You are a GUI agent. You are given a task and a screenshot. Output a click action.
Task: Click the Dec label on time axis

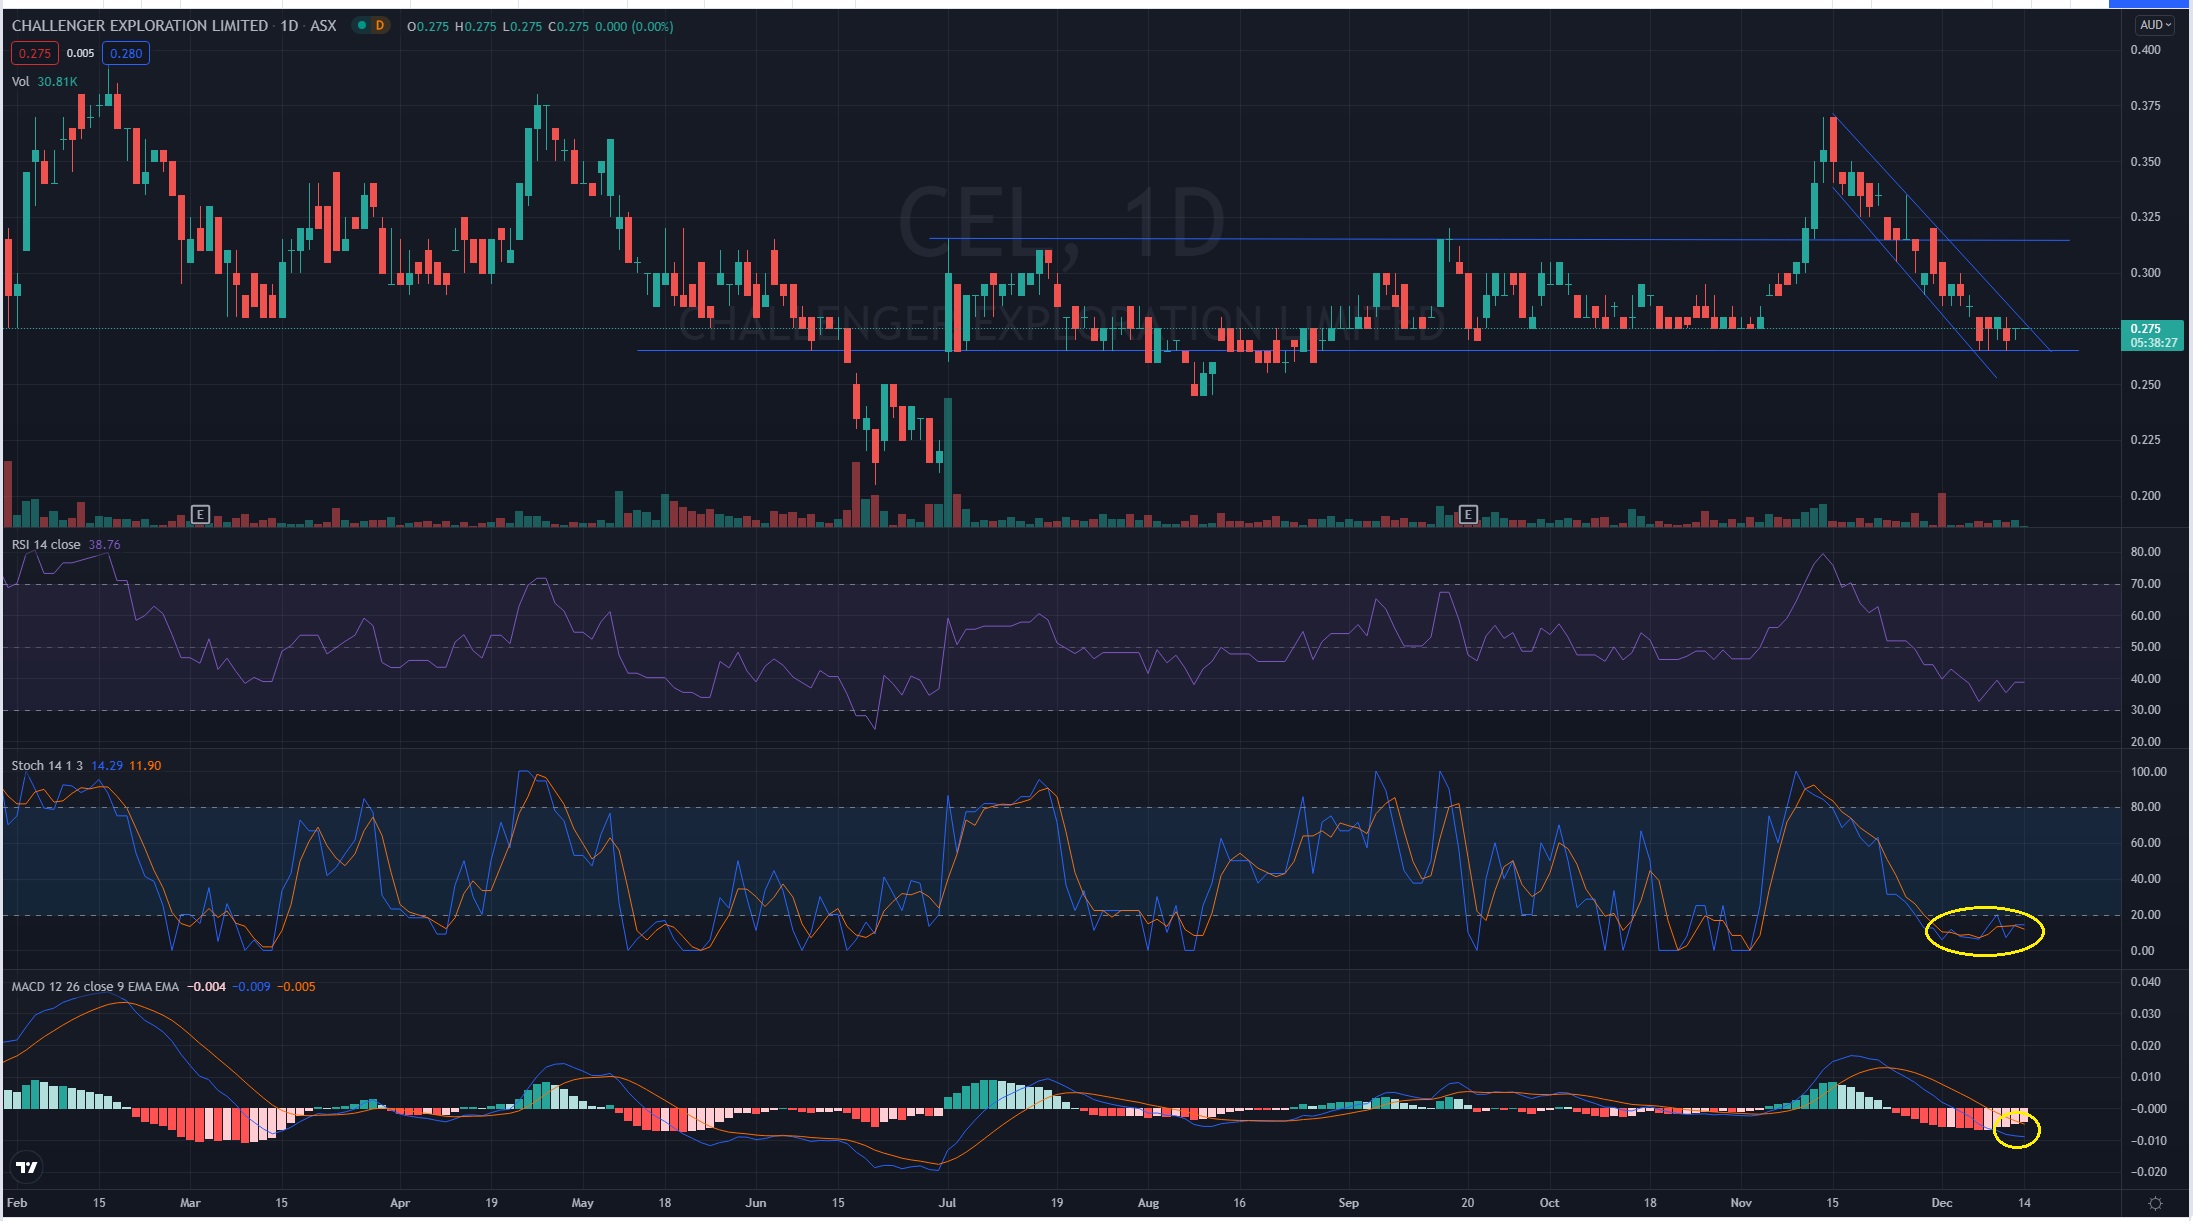(1942, 1203)
